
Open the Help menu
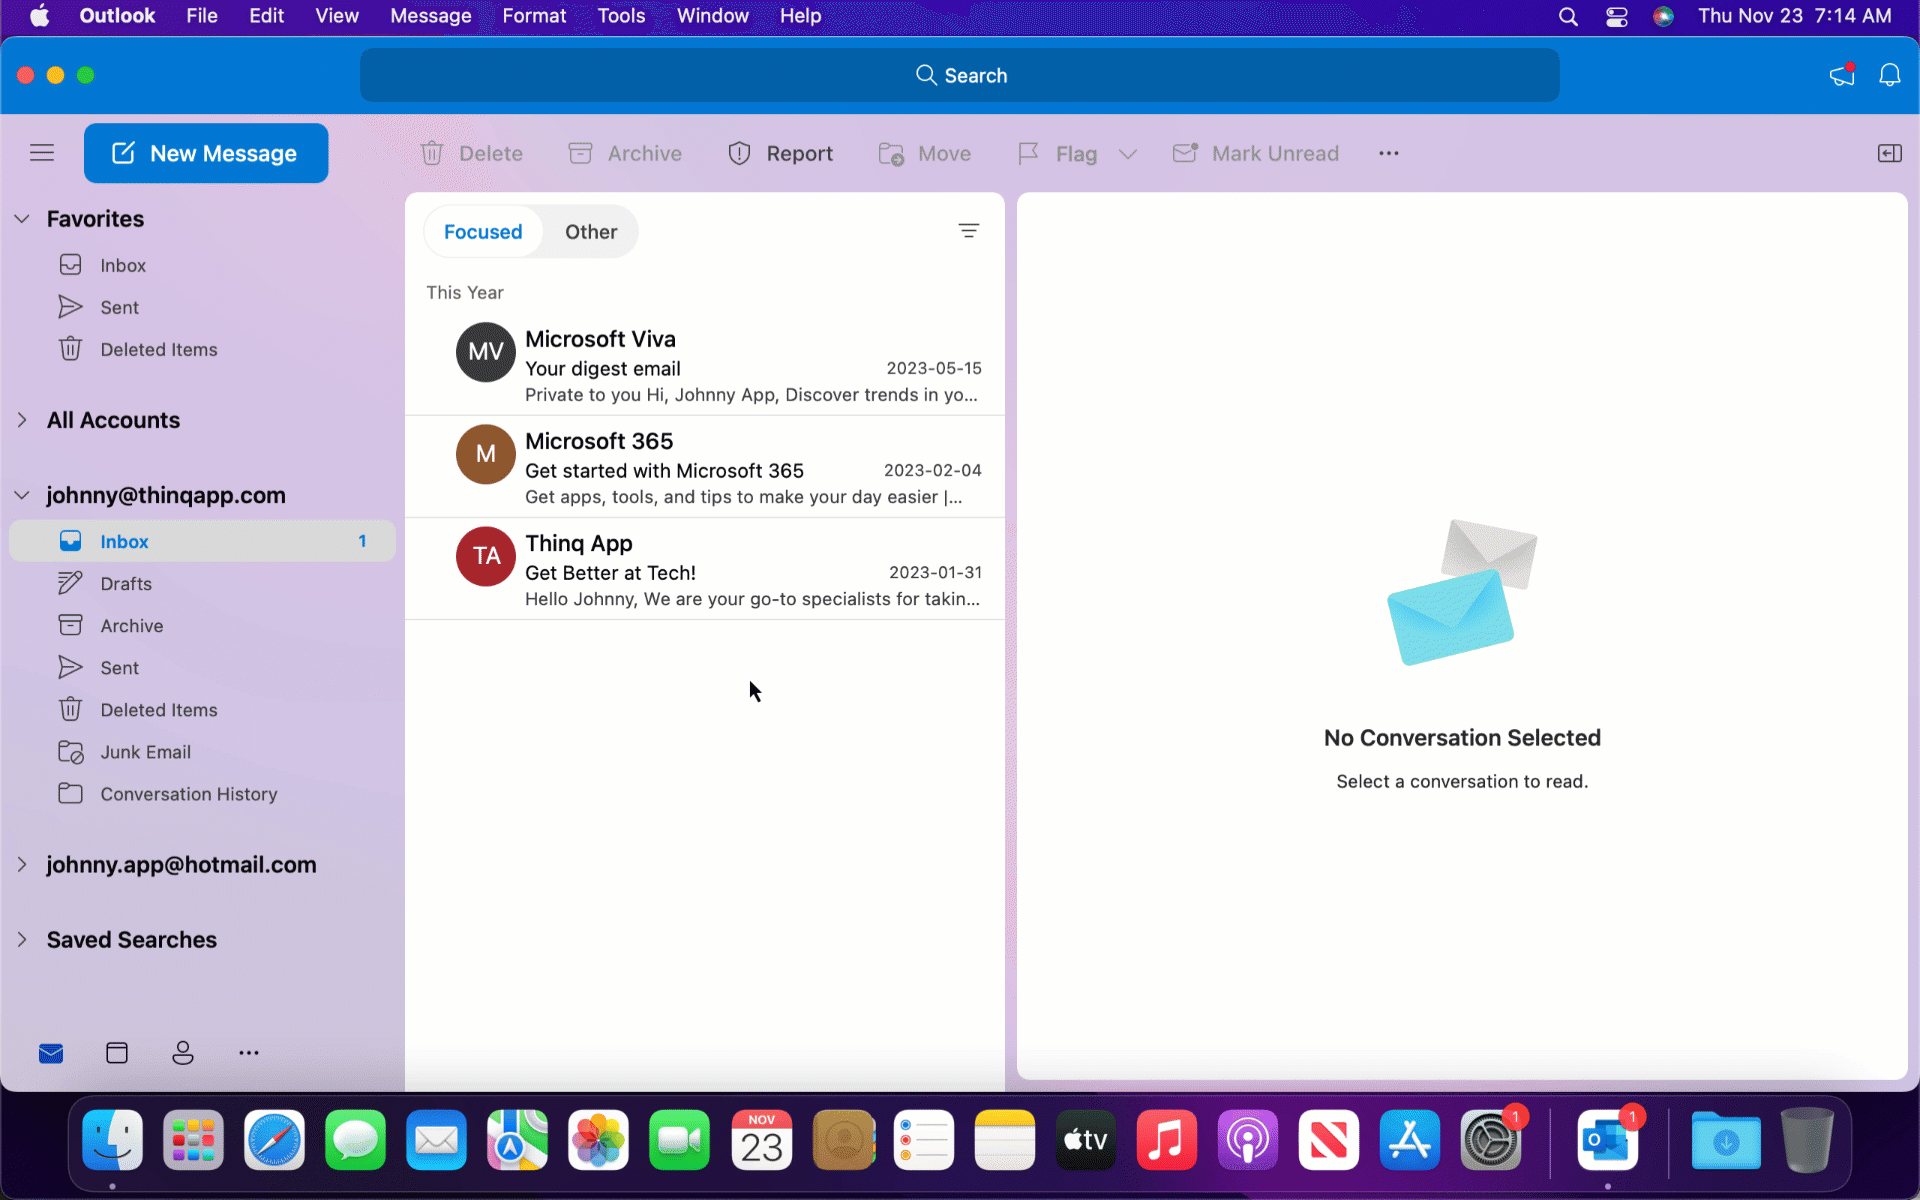[x=800, y=16]
